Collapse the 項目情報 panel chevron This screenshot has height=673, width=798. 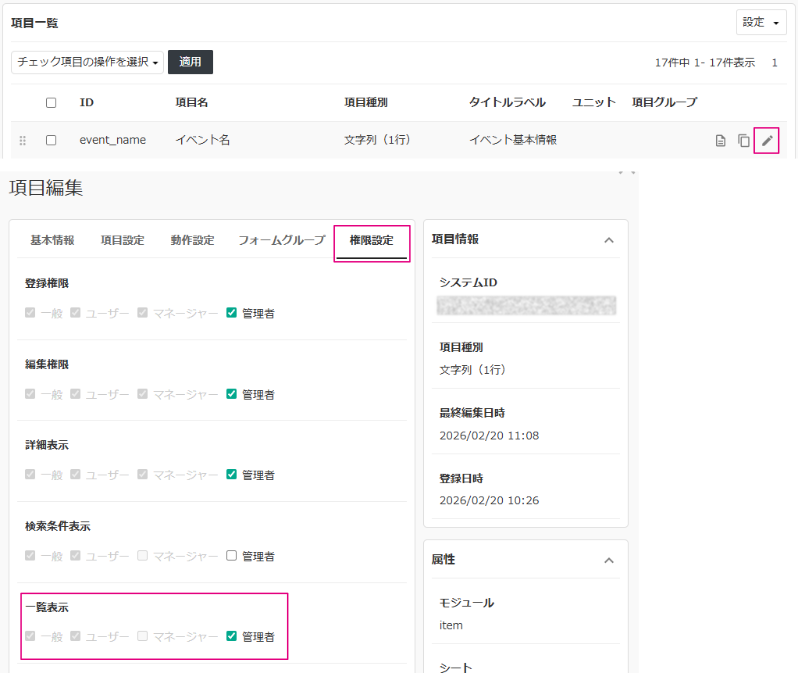[609, 240]
